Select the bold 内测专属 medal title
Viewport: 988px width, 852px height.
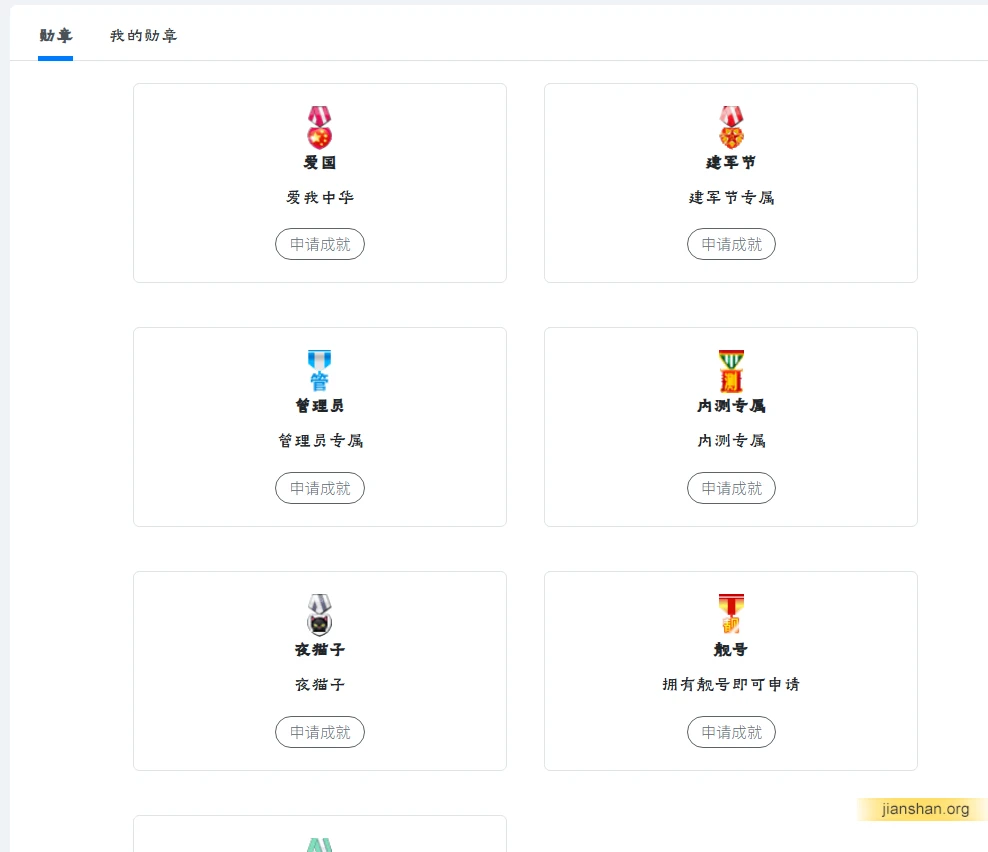point(731,406)
